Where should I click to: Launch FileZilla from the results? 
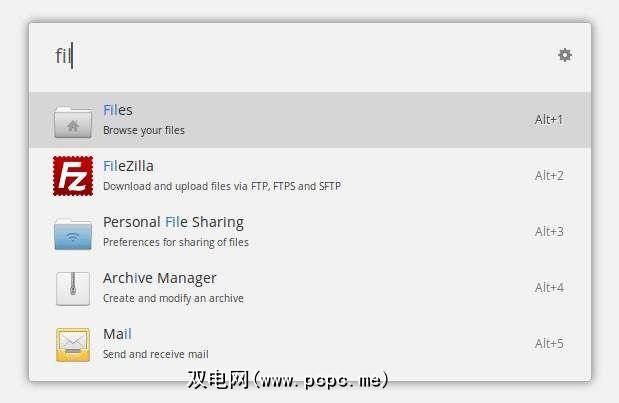[x=128, y=166]
